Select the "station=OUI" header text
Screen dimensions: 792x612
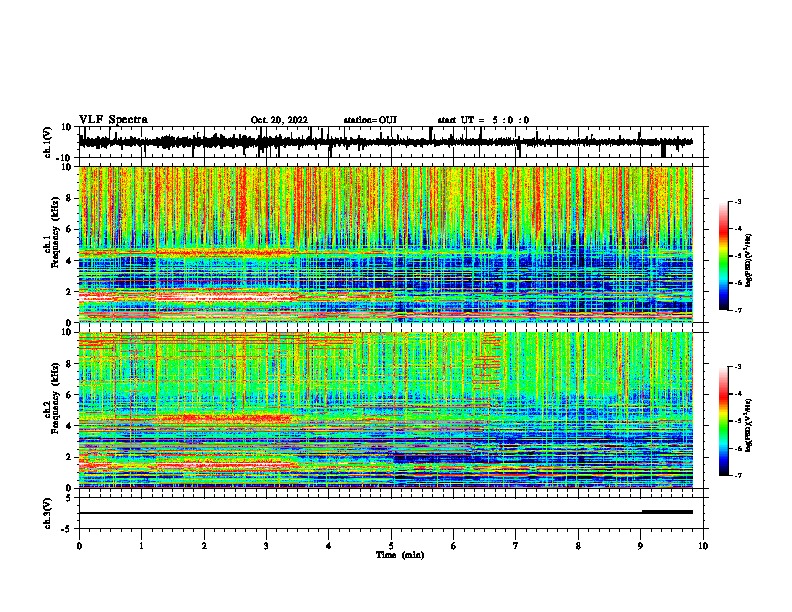[370, 120]
